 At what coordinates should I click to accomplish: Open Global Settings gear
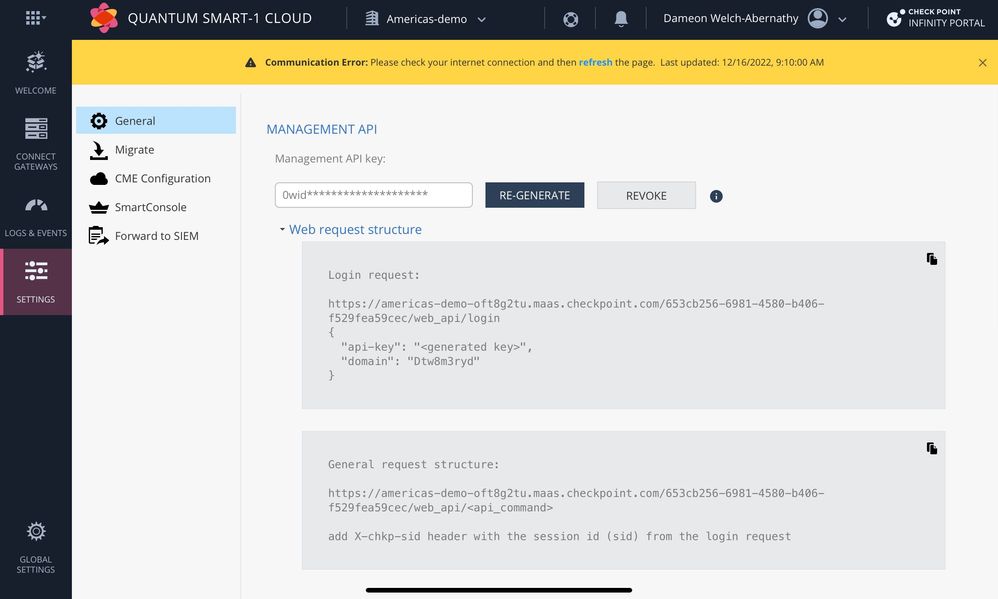[x=36, y=547]
